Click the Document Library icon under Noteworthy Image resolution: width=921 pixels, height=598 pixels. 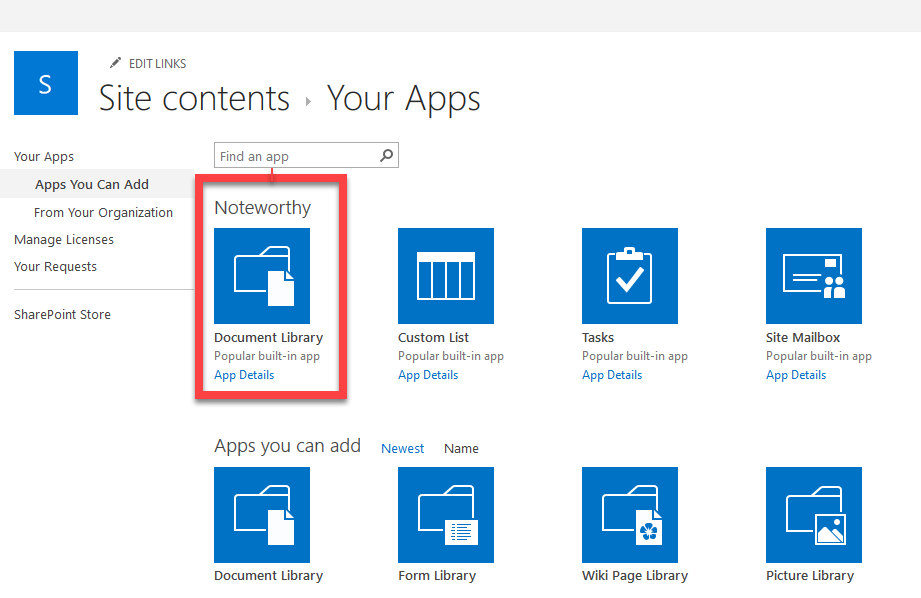pyautogui.click(x=262, y=276)
